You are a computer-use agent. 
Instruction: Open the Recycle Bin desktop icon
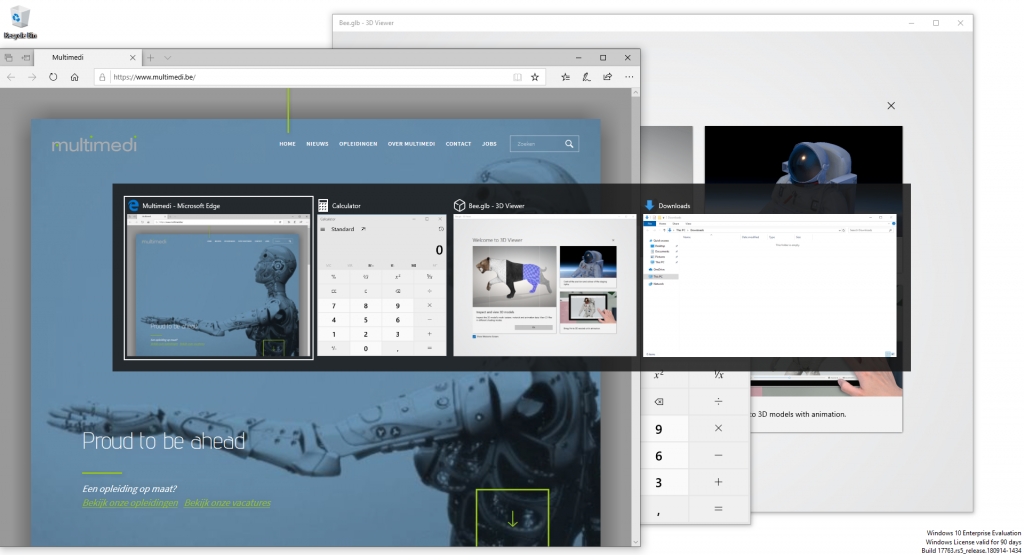point(20,23)
